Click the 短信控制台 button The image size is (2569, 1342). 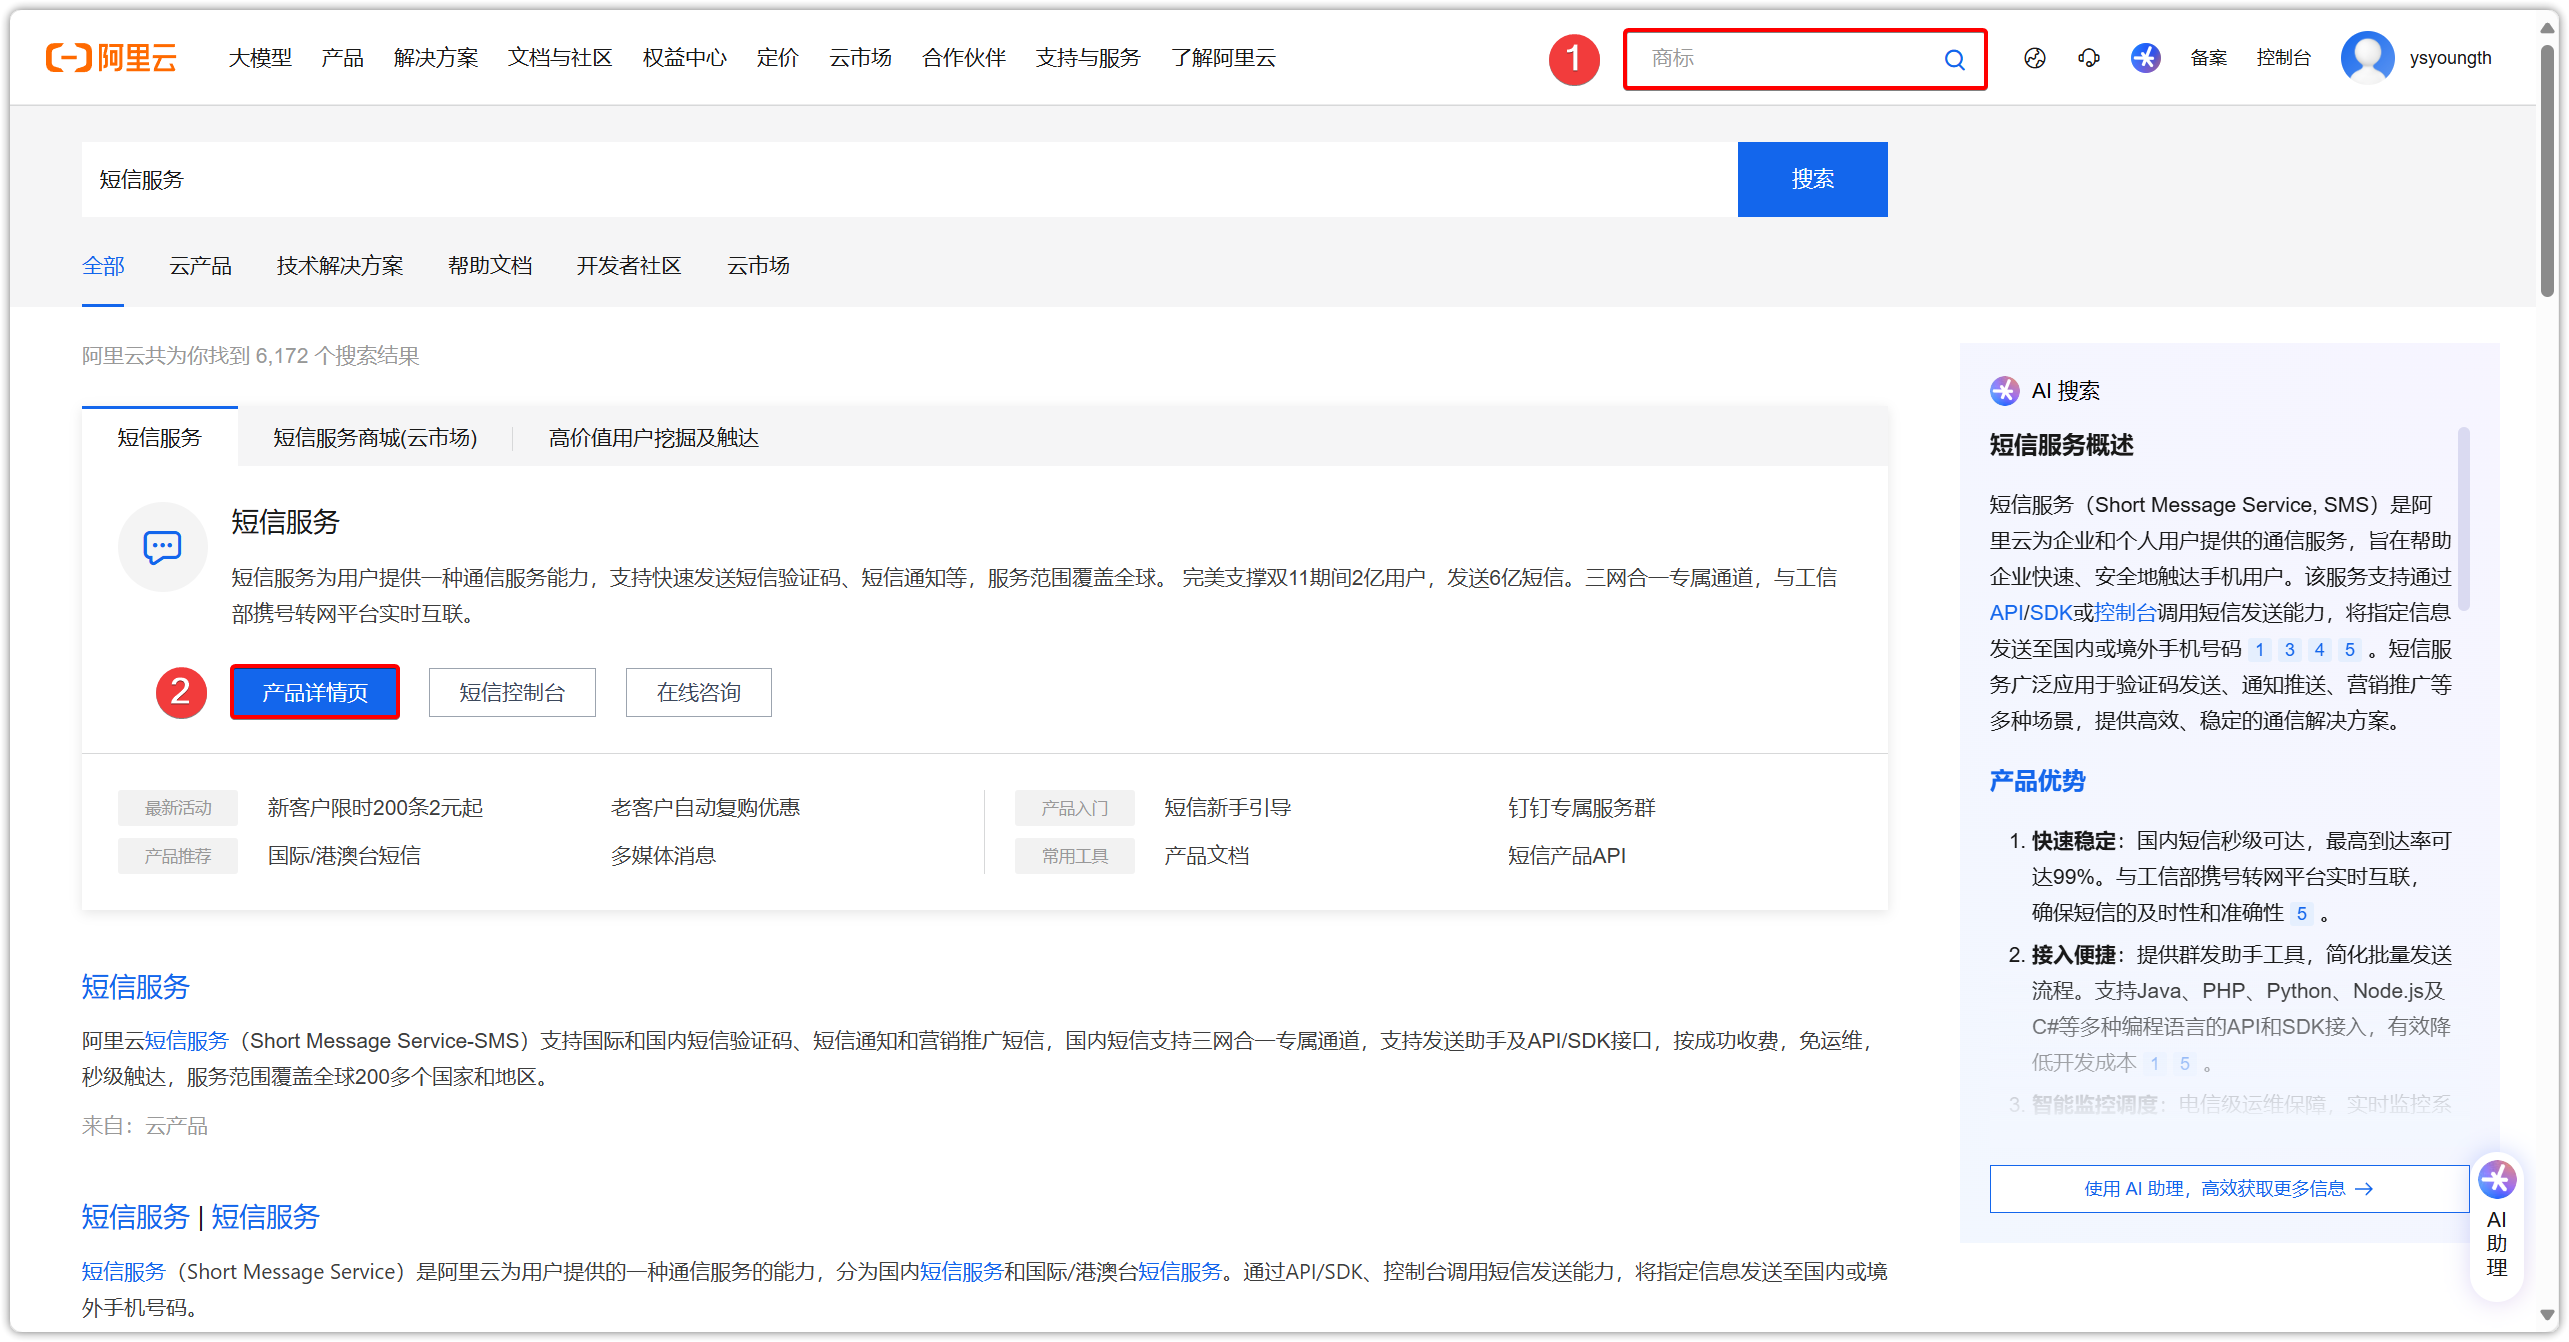pos(512,692)
